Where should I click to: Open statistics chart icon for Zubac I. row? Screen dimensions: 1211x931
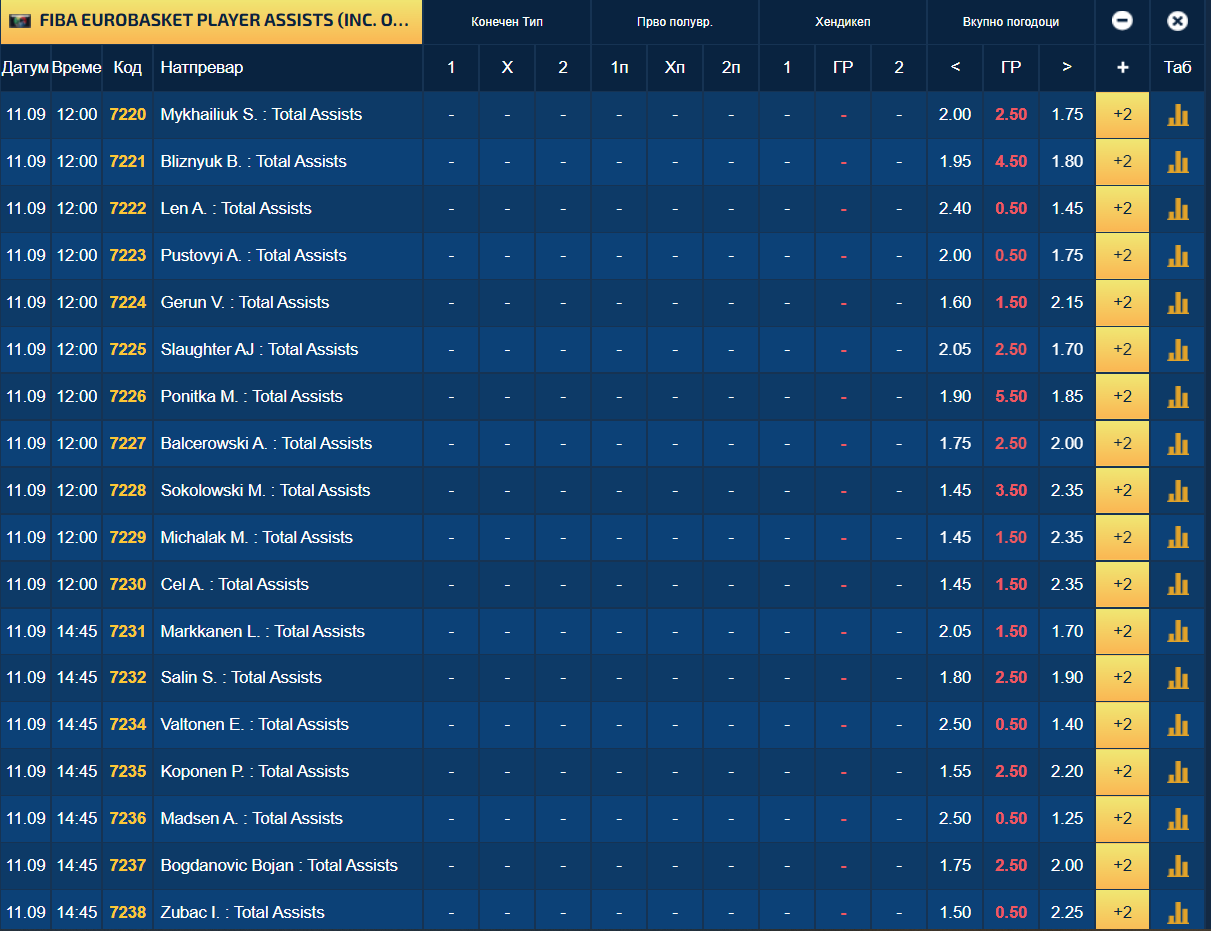click(x=1178, y=913)
